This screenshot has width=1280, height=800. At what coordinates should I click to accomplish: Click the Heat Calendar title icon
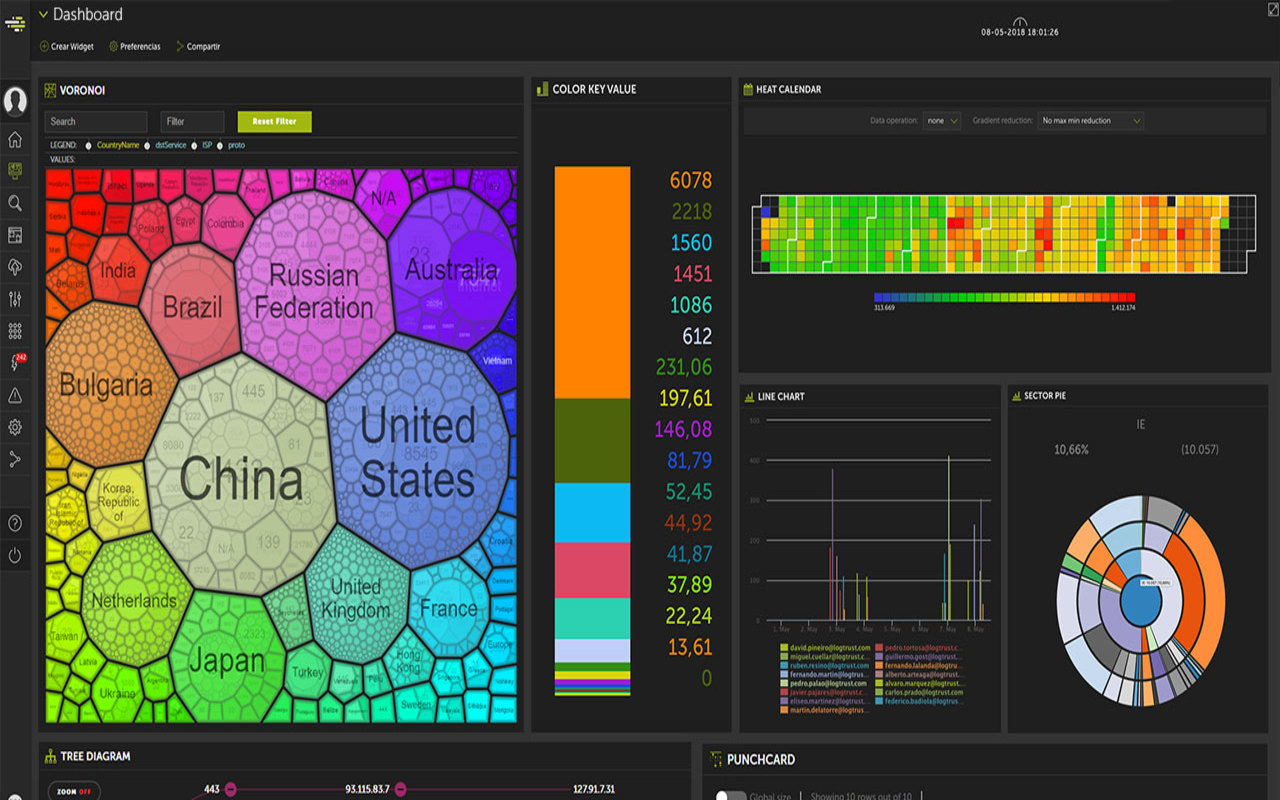click(x=747, y=89)
